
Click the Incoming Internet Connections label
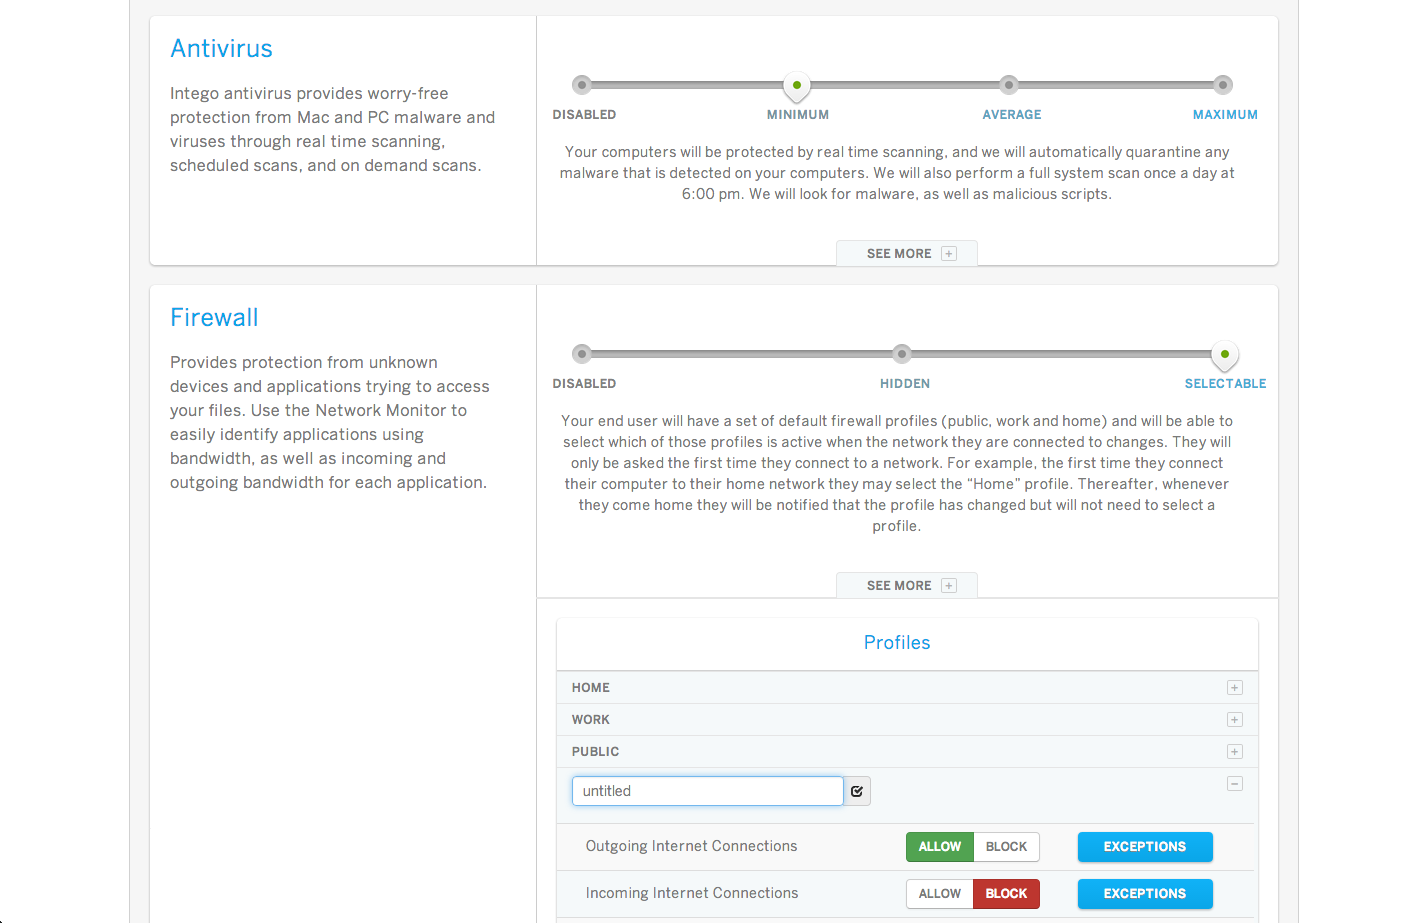(692, 894)
